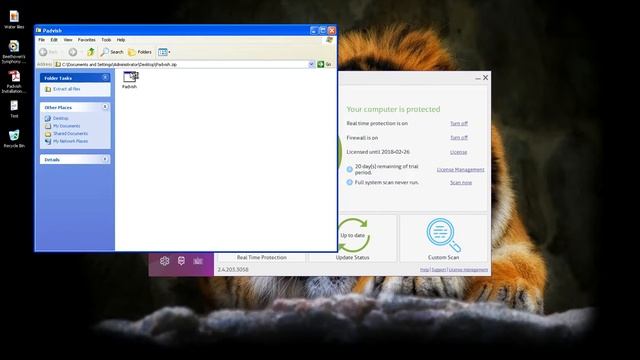Open the Views dropdown in Explorer toolbar
Image resolution: width=640 pixels, height=360 pixels.
(x=164, y=52)
